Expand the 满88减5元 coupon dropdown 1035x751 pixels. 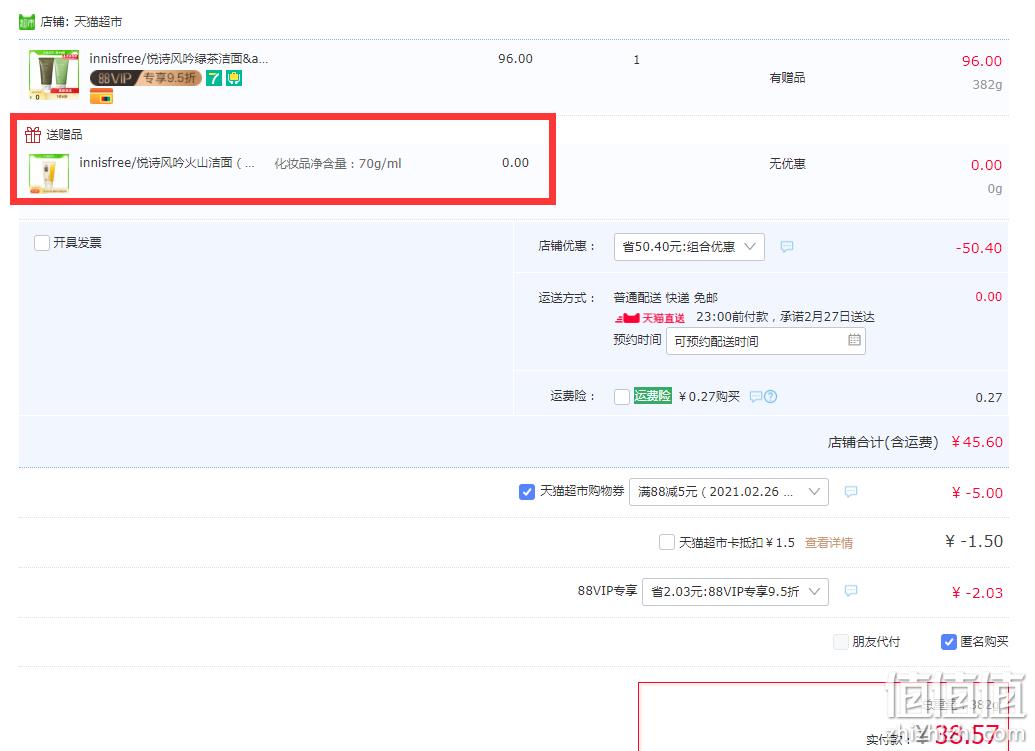coord(729,492)
